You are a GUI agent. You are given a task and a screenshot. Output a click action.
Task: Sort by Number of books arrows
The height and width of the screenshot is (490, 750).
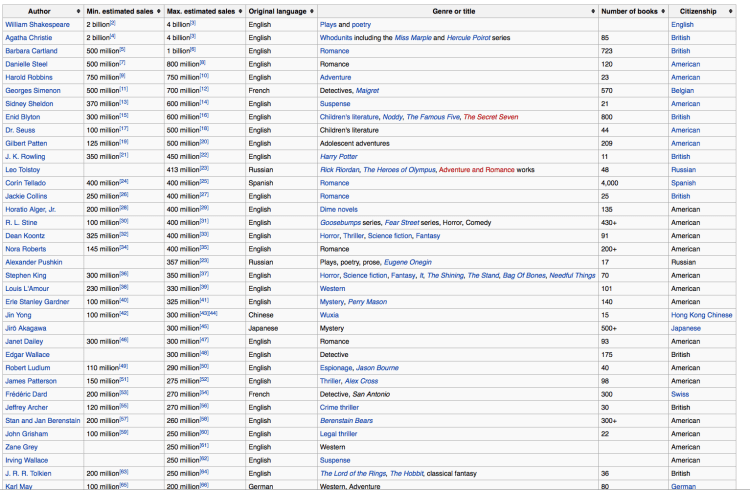click(663, 11)
